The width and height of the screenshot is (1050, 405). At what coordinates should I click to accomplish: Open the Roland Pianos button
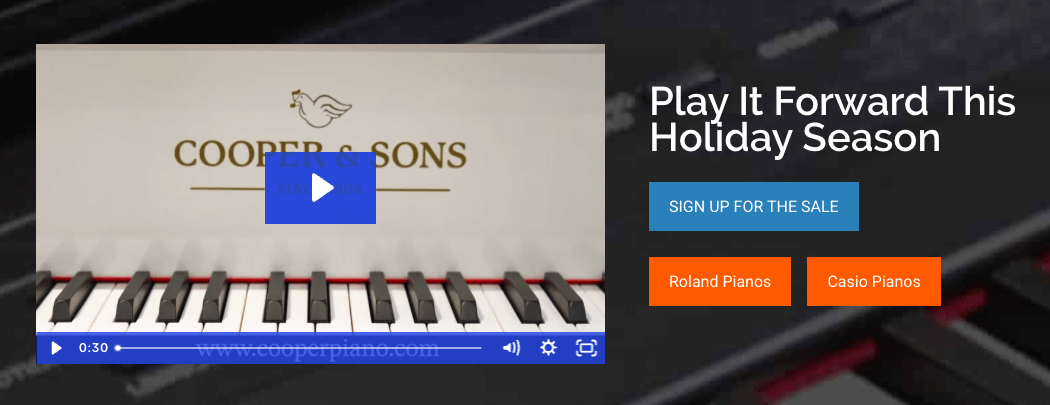[x=720, y=281]
